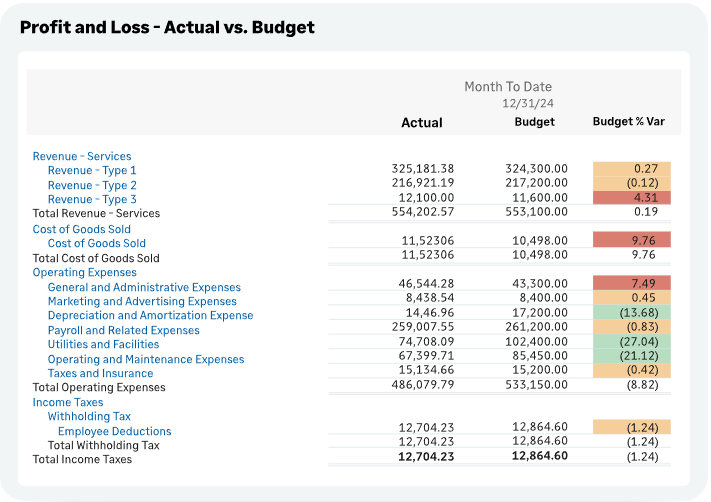
Task: Click the Cost of Goods Sold section header link
Action: (x=81, y=229)
